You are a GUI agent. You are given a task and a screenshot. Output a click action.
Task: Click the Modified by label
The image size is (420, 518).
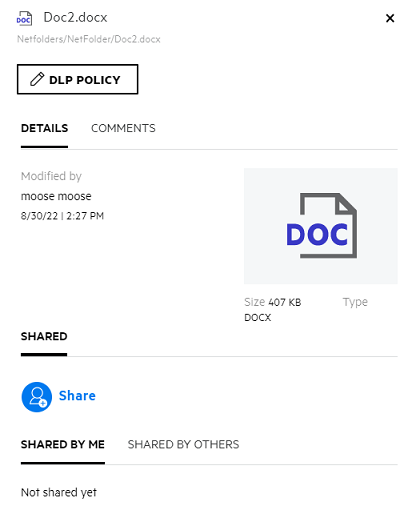pos(51,176)
